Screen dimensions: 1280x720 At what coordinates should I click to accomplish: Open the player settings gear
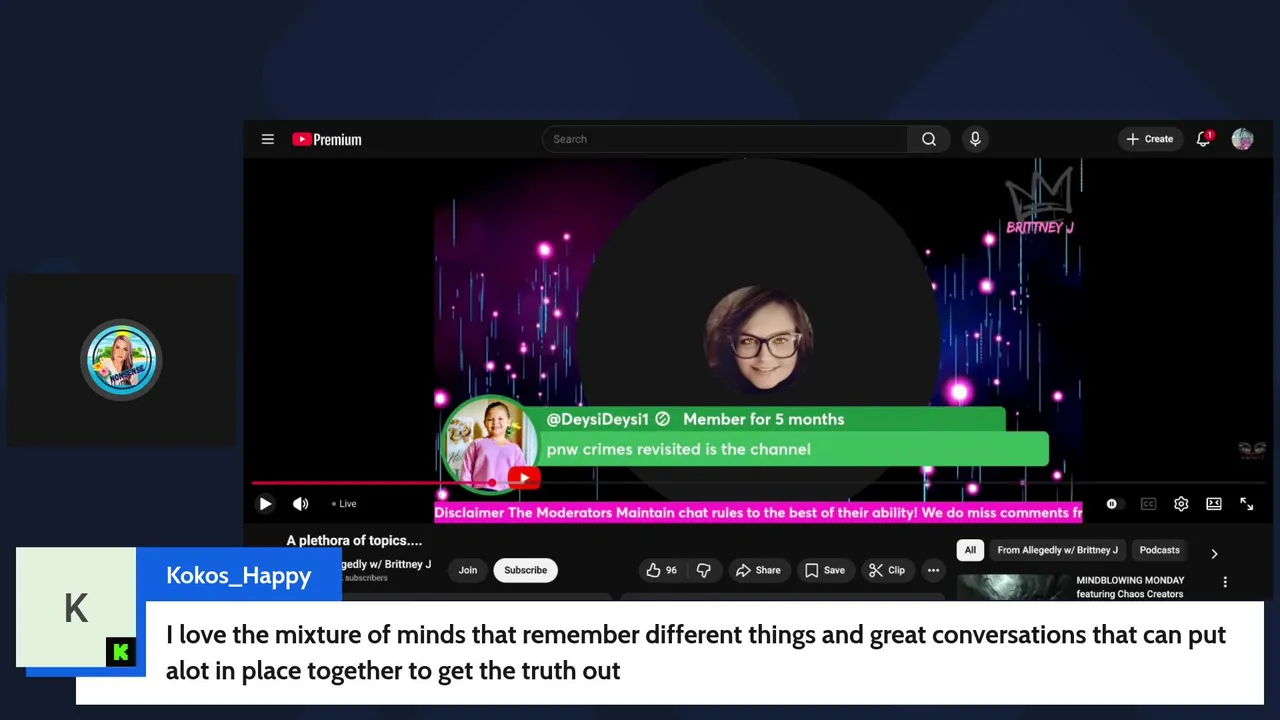1181,504
